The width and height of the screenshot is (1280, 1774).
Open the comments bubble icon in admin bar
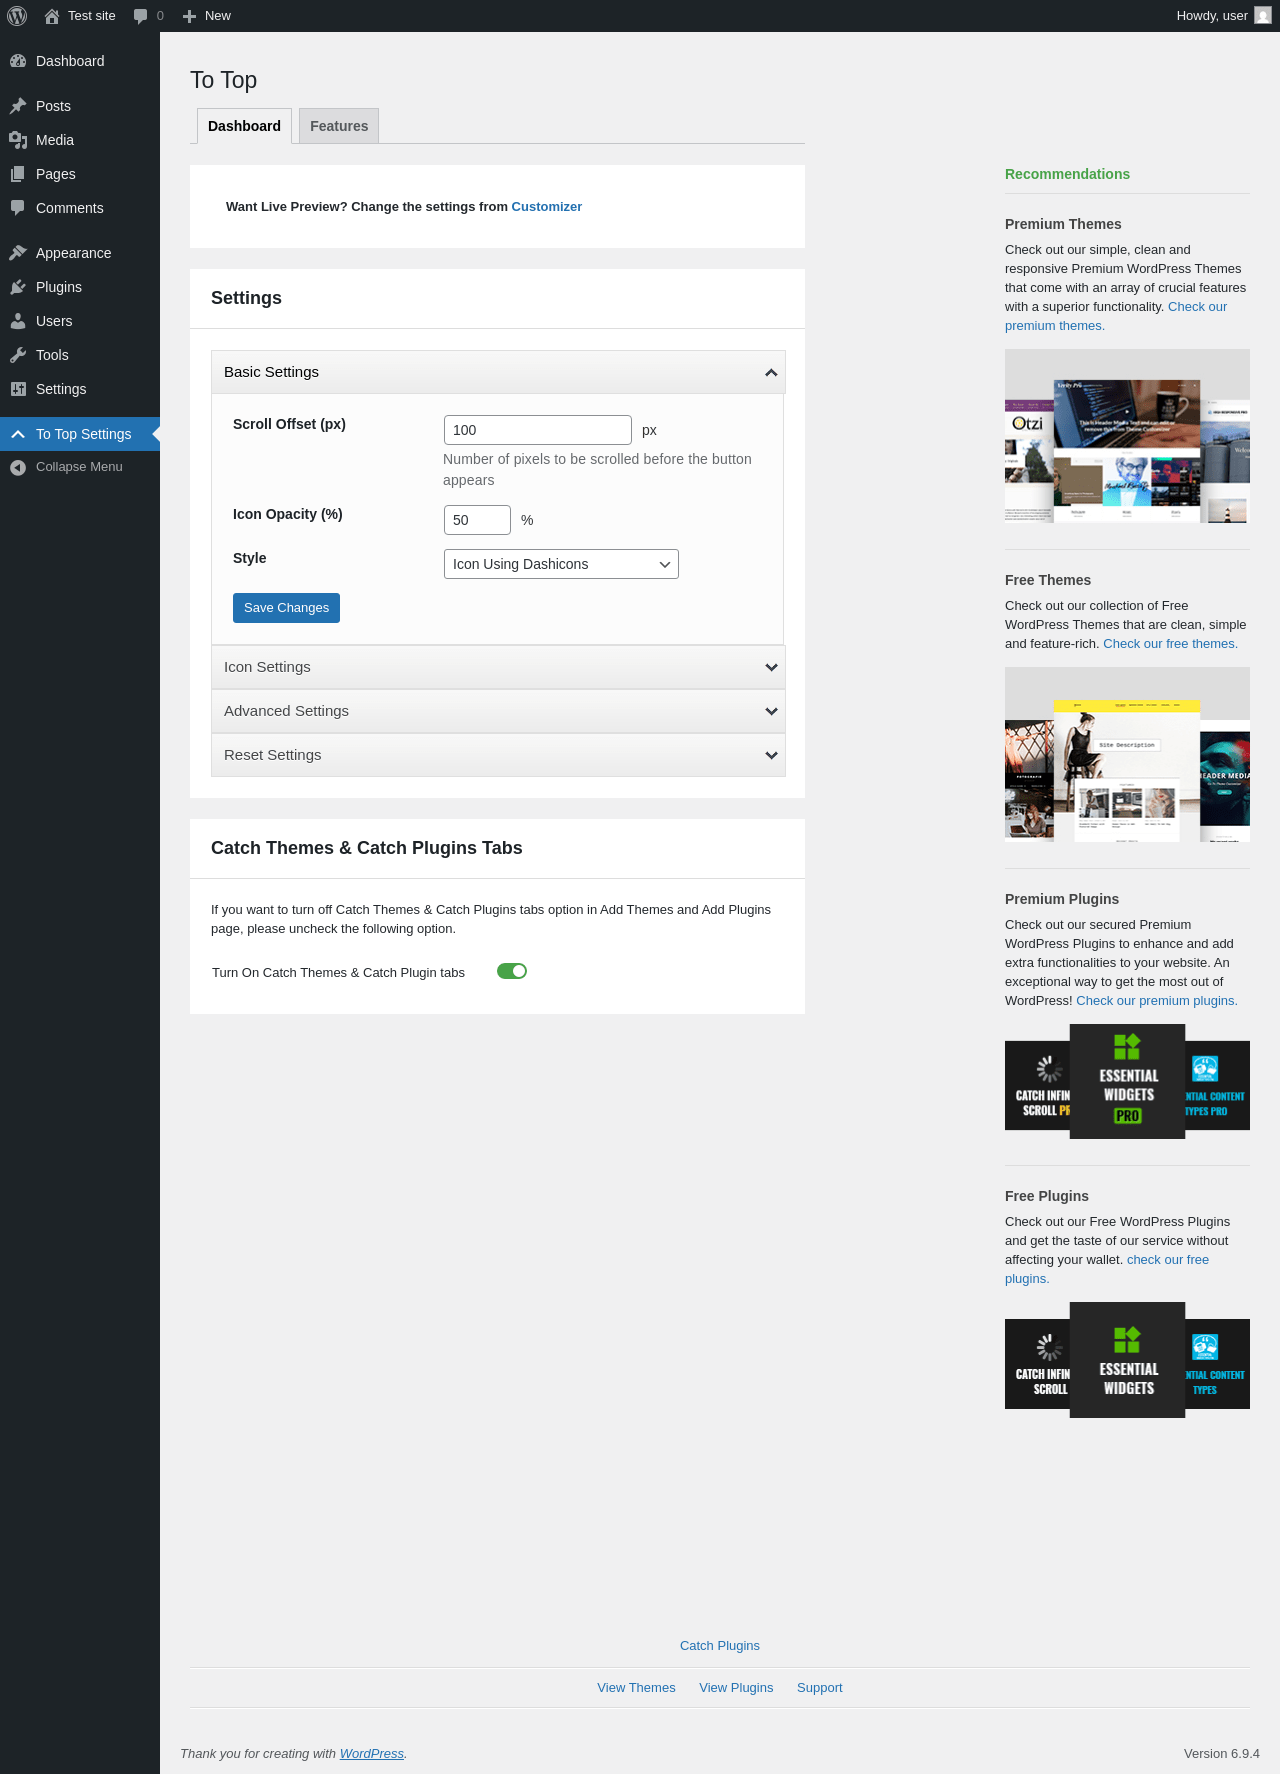click(140, 16)
